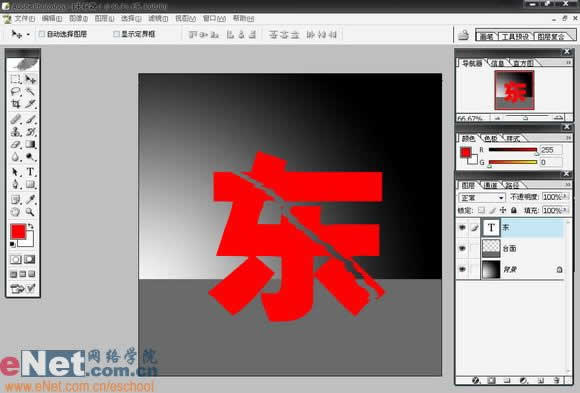Screen dimensions: 580x393
Task: Select the History Brush tool
Action: point(30,131)
